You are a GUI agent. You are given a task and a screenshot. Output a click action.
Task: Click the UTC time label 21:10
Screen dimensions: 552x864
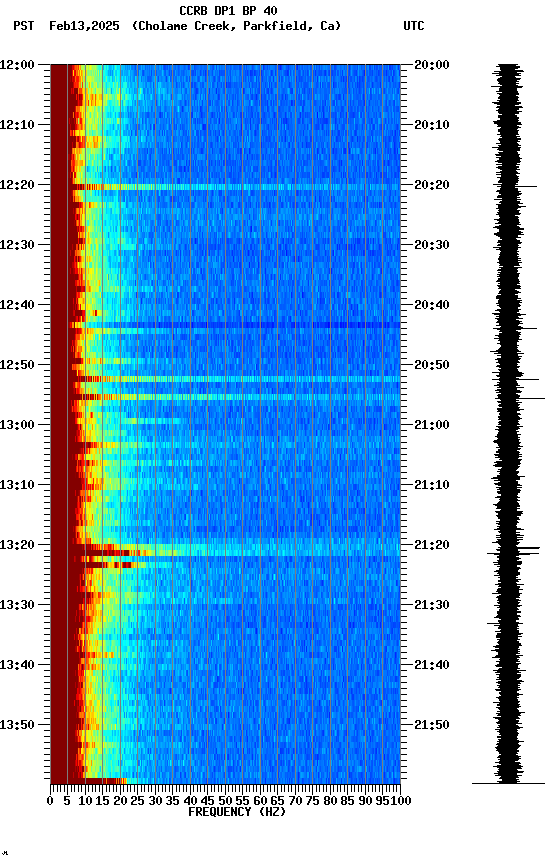[x=432, y=485]
